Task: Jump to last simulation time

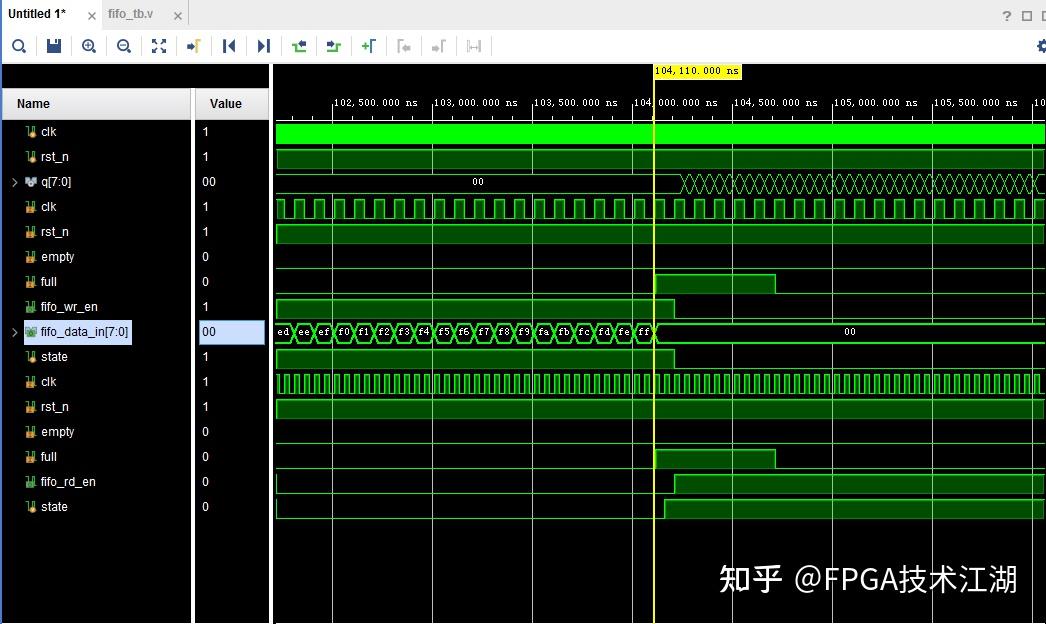Action: tap(263, 46)
